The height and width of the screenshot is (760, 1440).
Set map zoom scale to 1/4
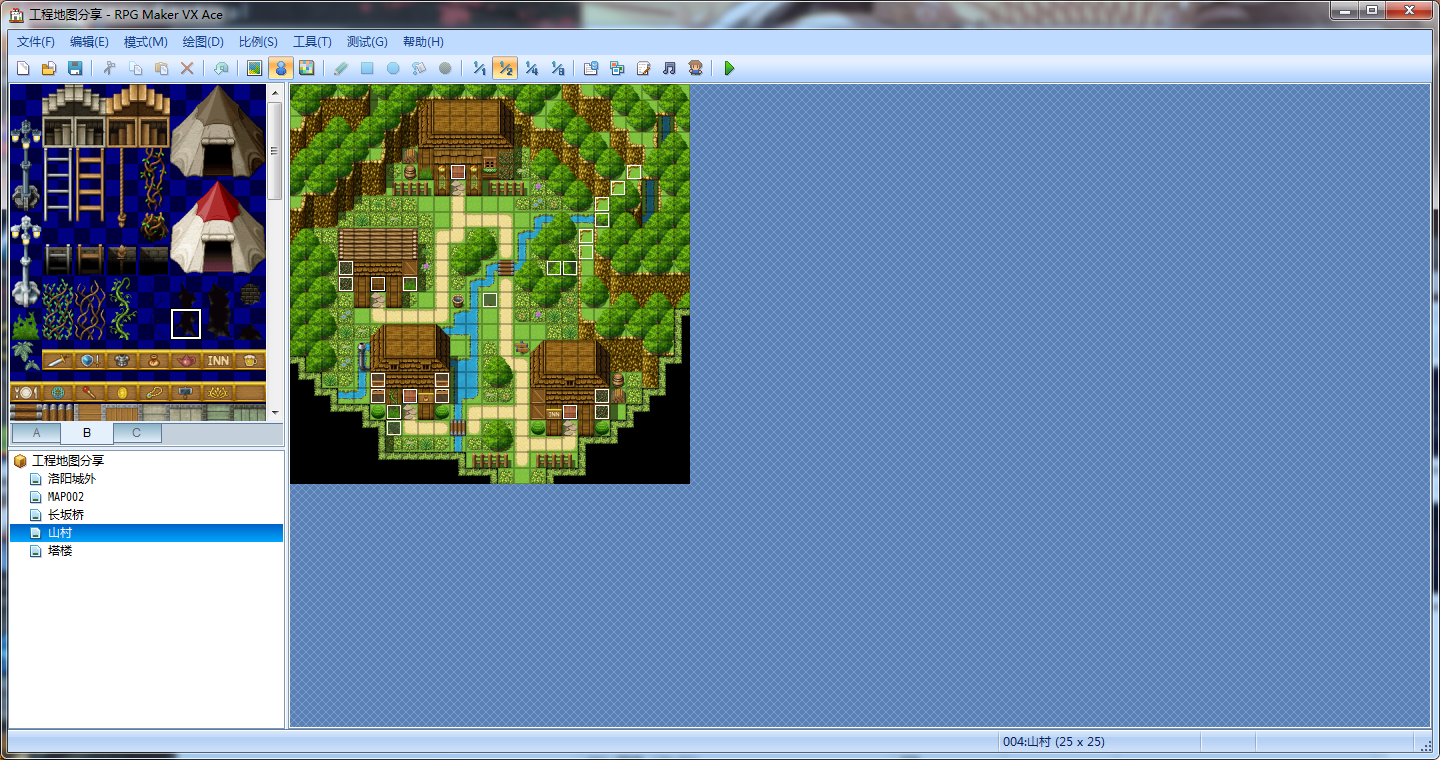[531, 68]
